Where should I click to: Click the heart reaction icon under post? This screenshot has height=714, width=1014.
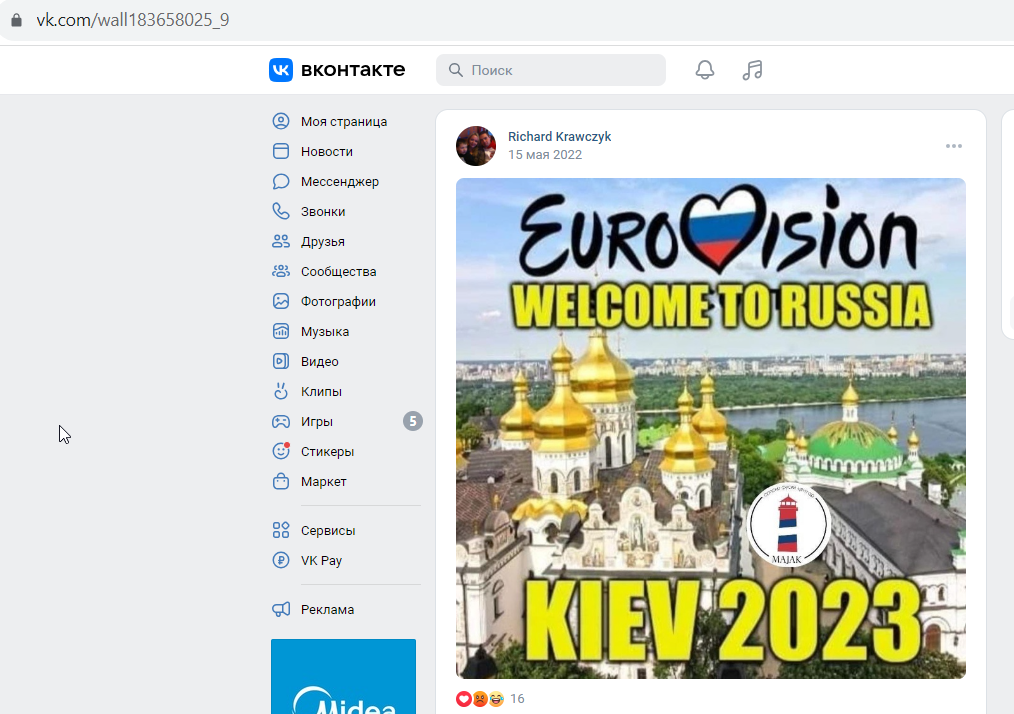pyautogui.click(x=464, y=698)
